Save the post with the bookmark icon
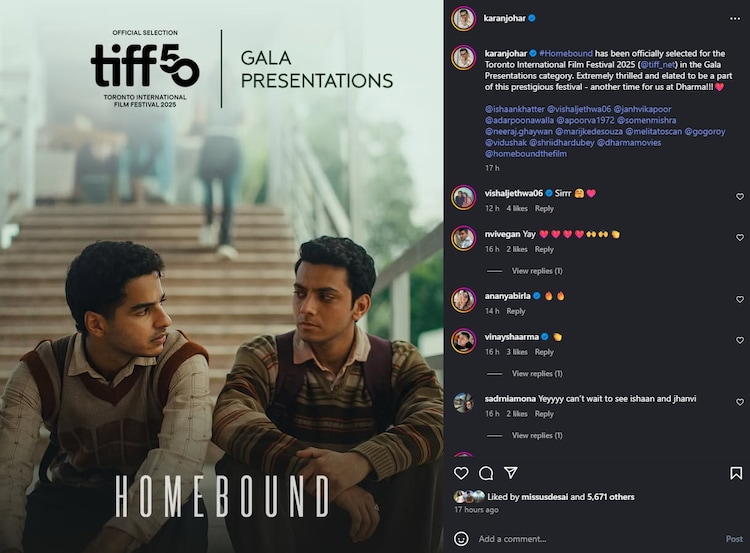This screenshot has width=750, height=553. click(736, 473)
